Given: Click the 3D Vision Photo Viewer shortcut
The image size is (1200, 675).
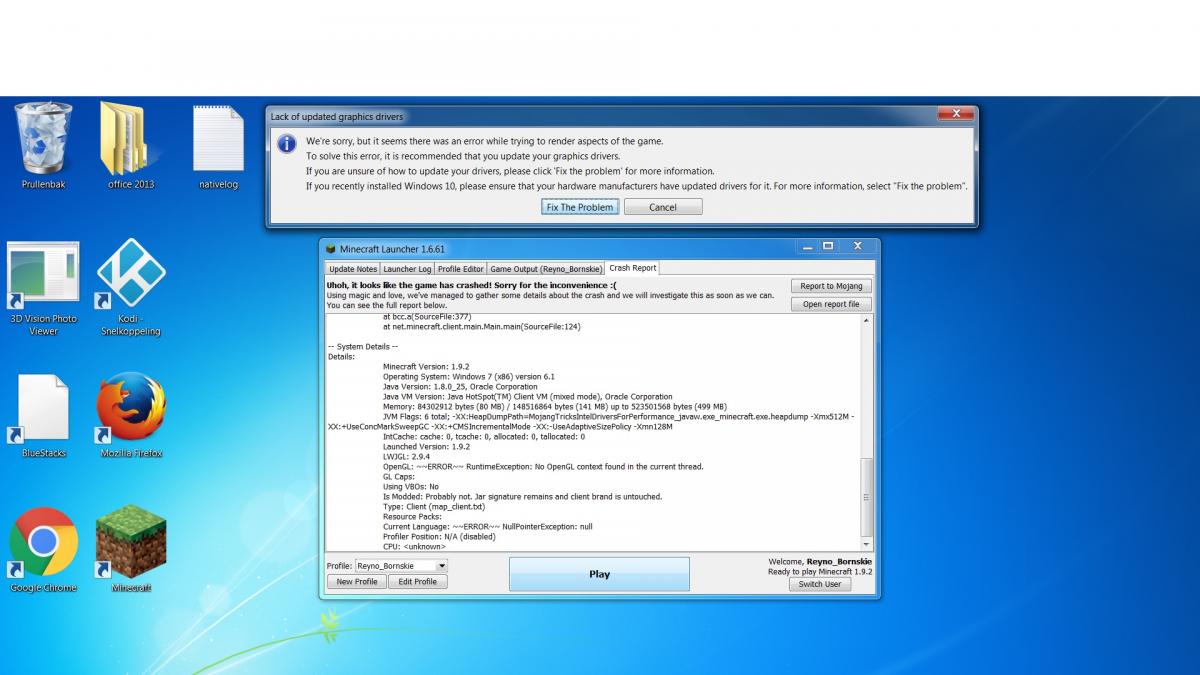Looking at the screenshot, I should pyautogui.click(x=43, y=276).
